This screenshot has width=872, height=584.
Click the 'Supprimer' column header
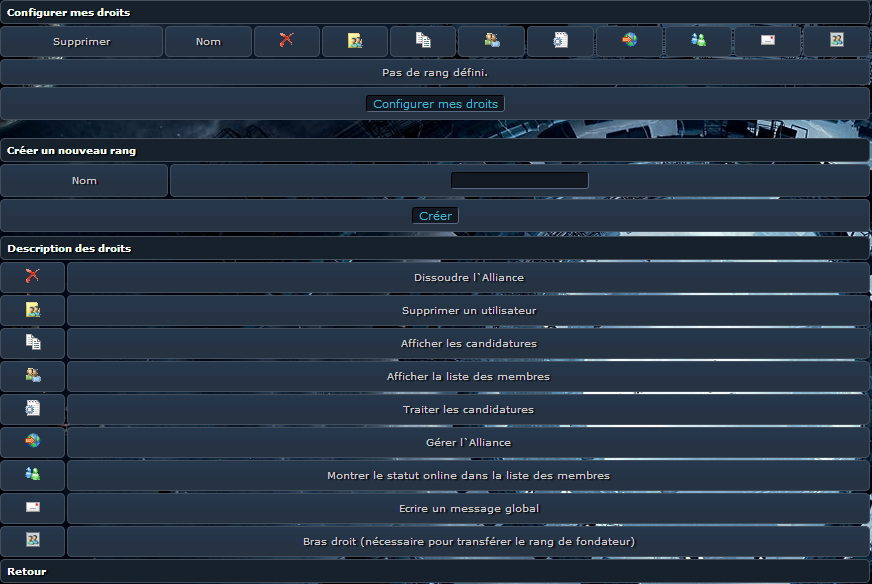[81, 42]
